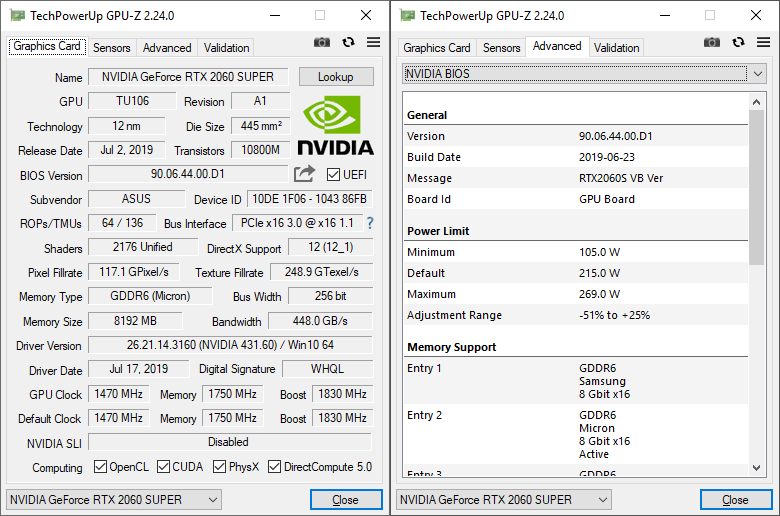Screen dimensions: 780x516
Task: Click the screenshot camera icon in left window
Action: [x=322, y=42]
